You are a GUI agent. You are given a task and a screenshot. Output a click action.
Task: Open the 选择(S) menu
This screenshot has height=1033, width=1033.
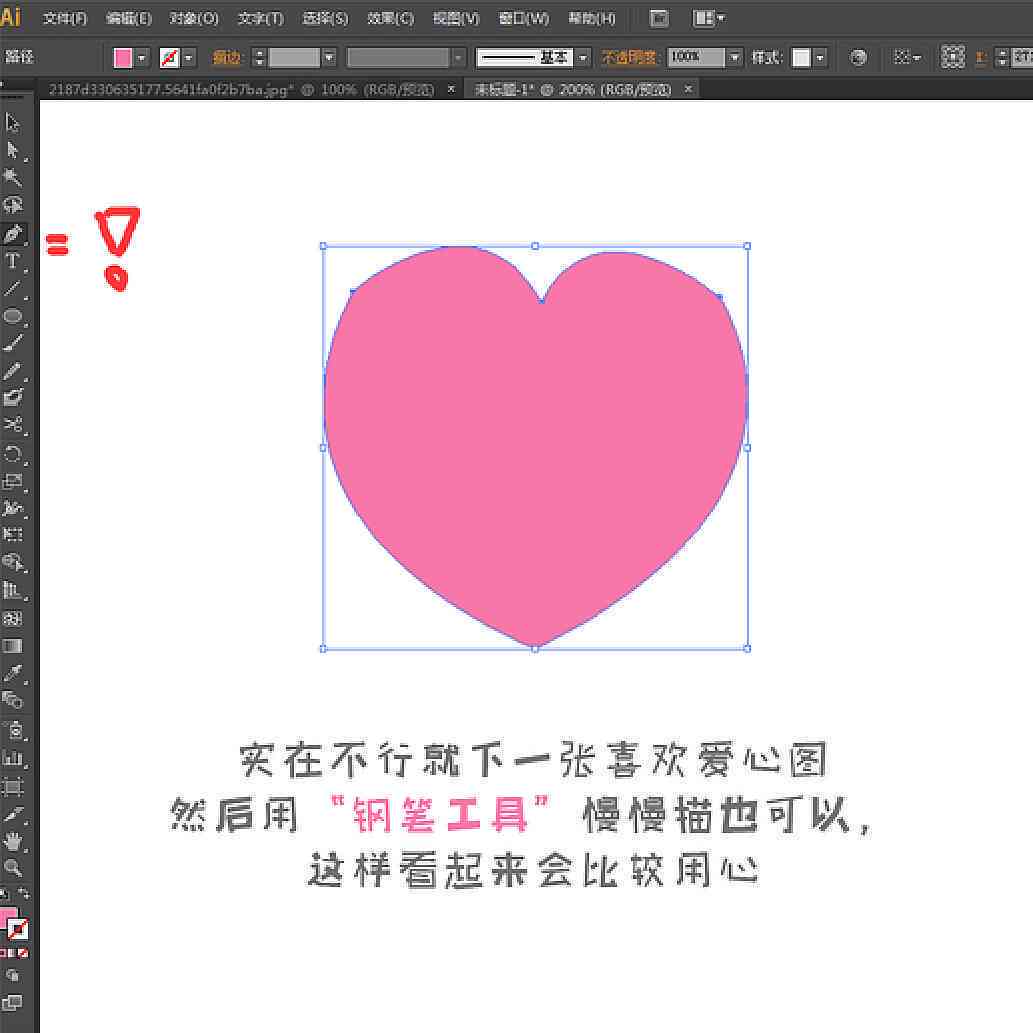[325, 18]
